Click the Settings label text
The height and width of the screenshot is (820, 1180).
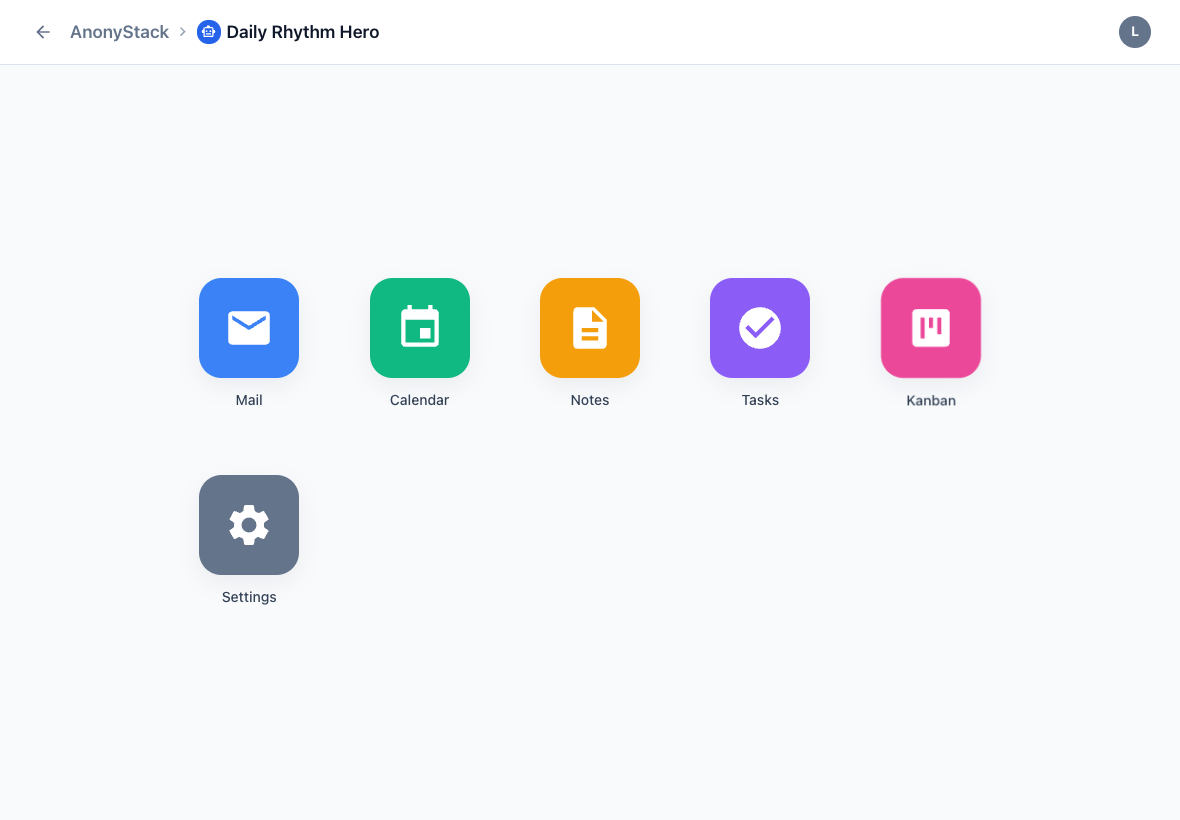[248, 597]
